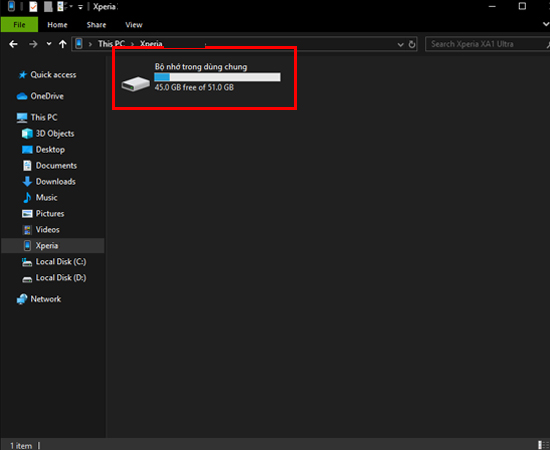The image size is (550, 450).
Task: Select Xperia device in sidebar
Action: coord(53,246)
